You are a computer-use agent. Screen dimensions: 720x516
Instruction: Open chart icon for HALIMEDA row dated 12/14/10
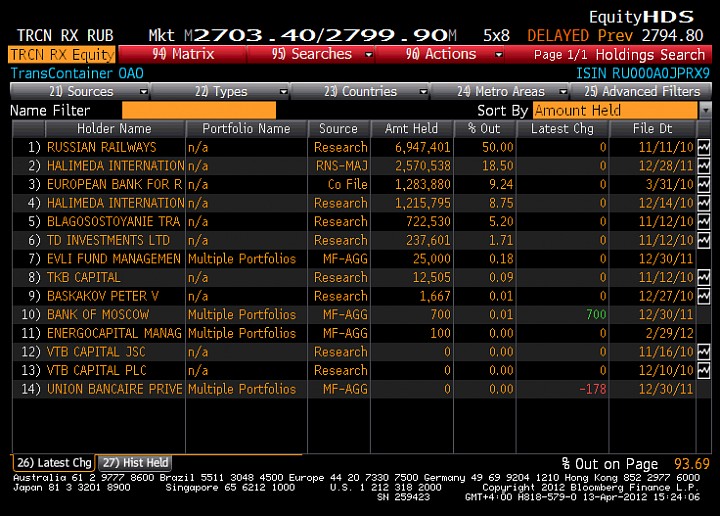(x=704, y=203)
